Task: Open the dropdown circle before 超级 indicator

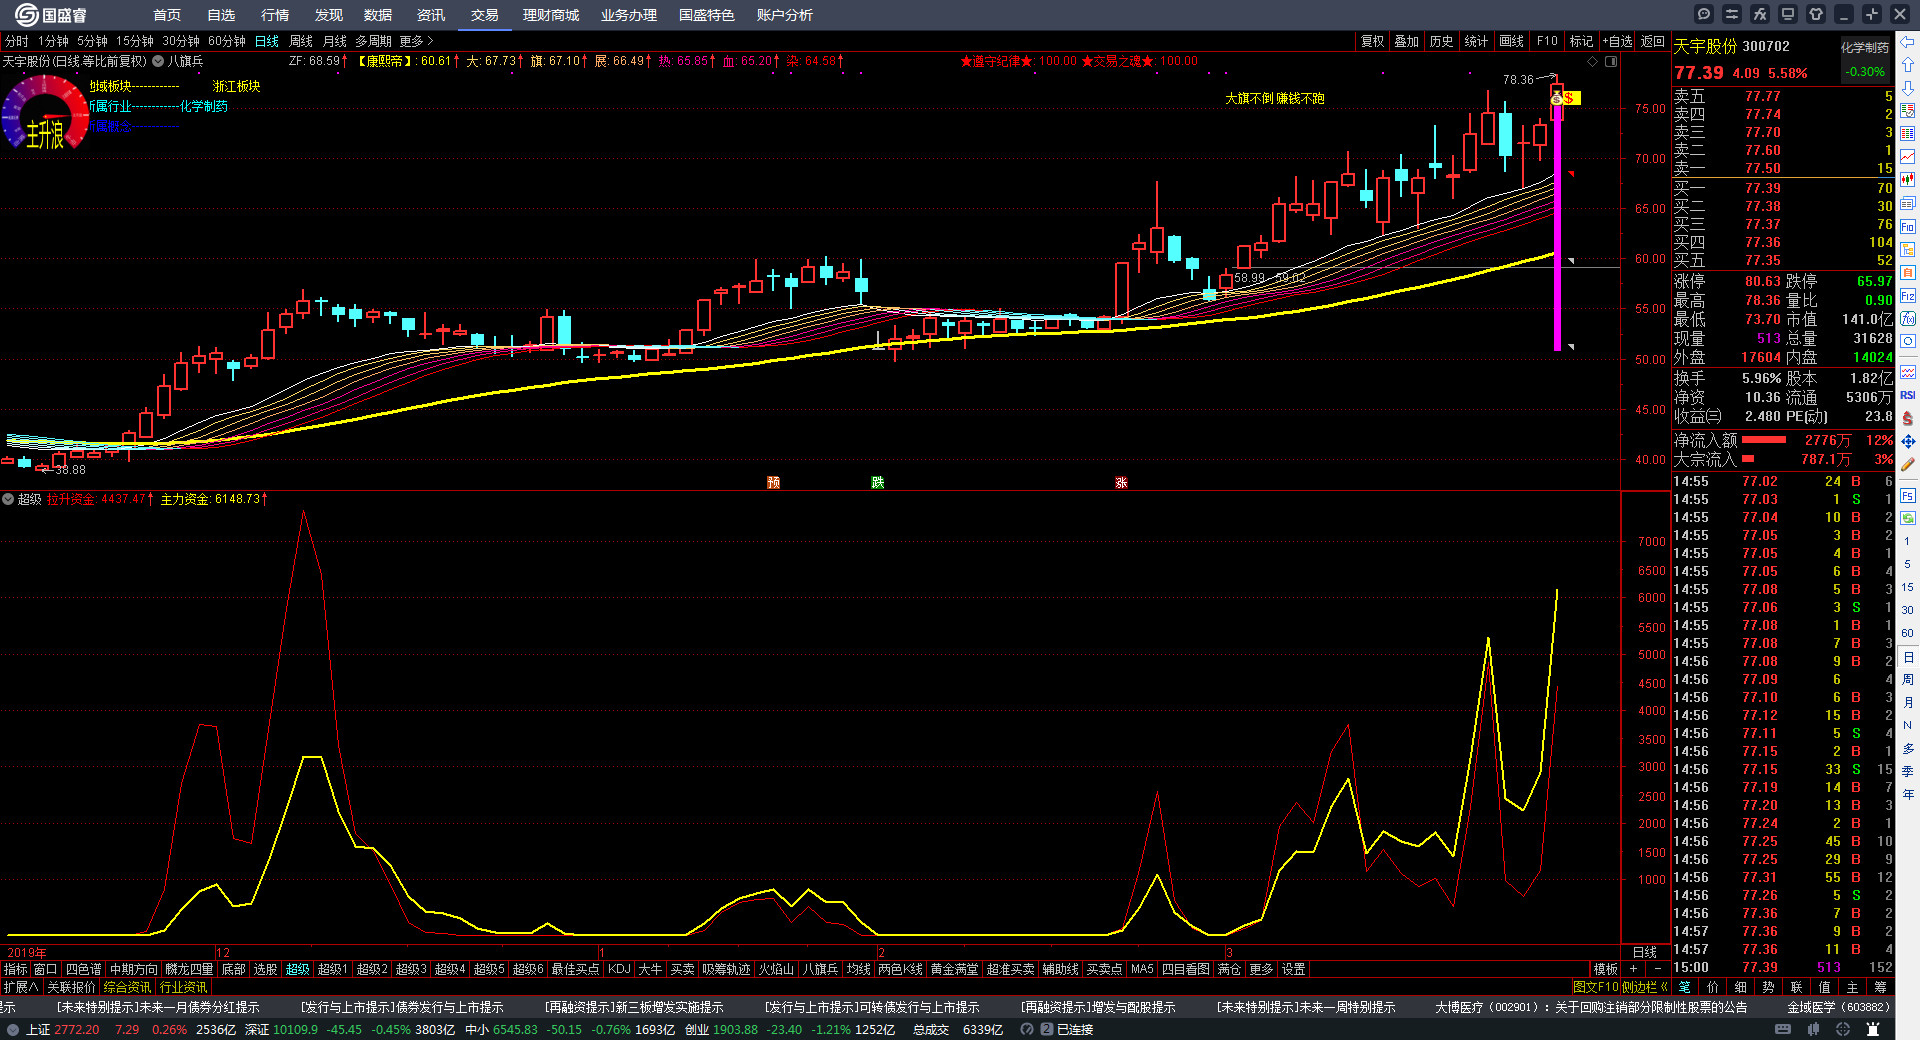Action: click(x=7, y=499)
